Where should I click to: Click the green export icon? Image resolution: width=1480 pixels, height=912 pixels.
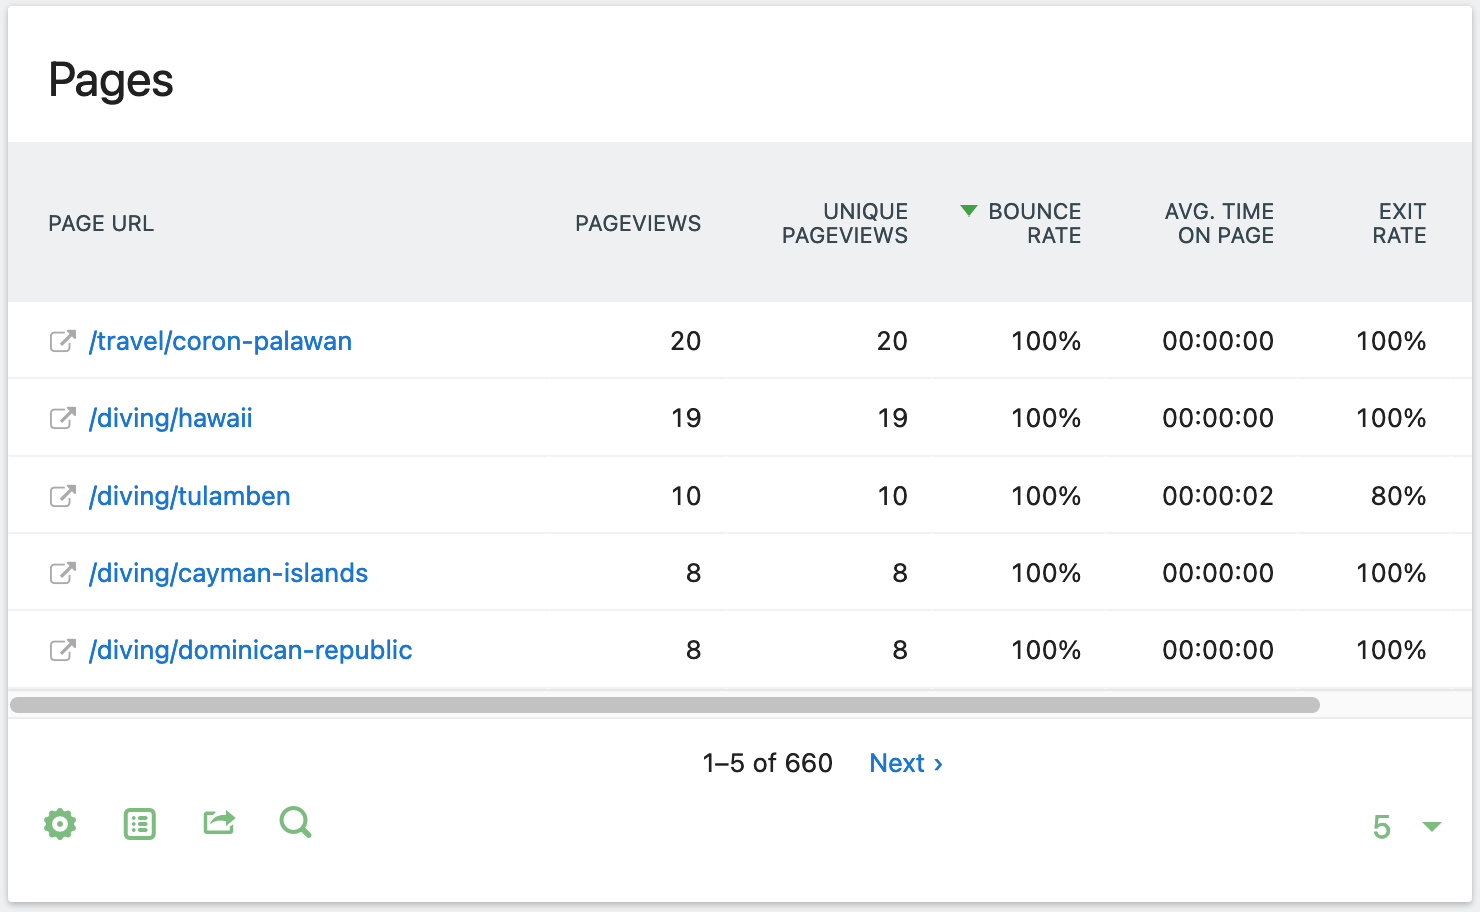point(218,823)
